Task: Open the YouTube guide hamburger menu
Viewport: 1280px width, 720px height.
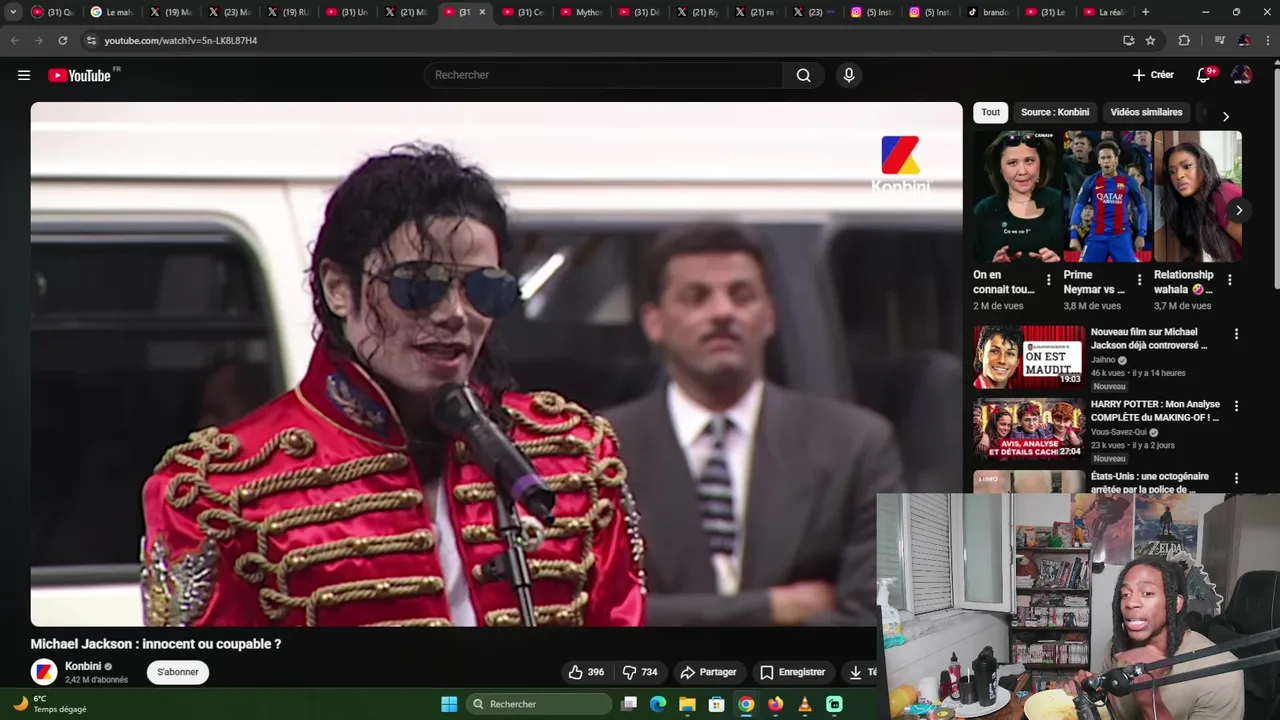Action: 24,75
